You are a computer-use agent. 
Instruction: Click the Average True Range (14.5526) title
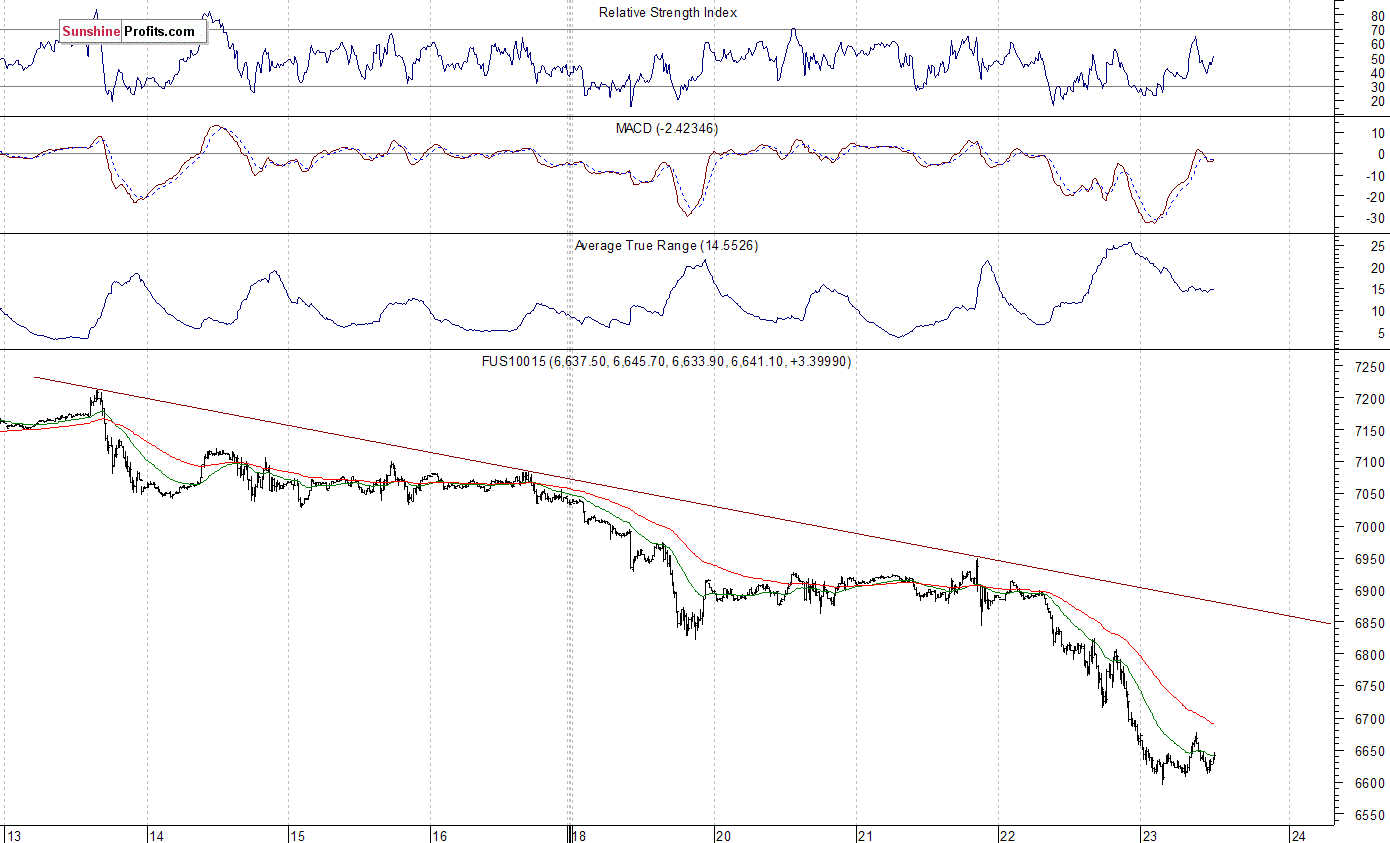coord(666,245)
